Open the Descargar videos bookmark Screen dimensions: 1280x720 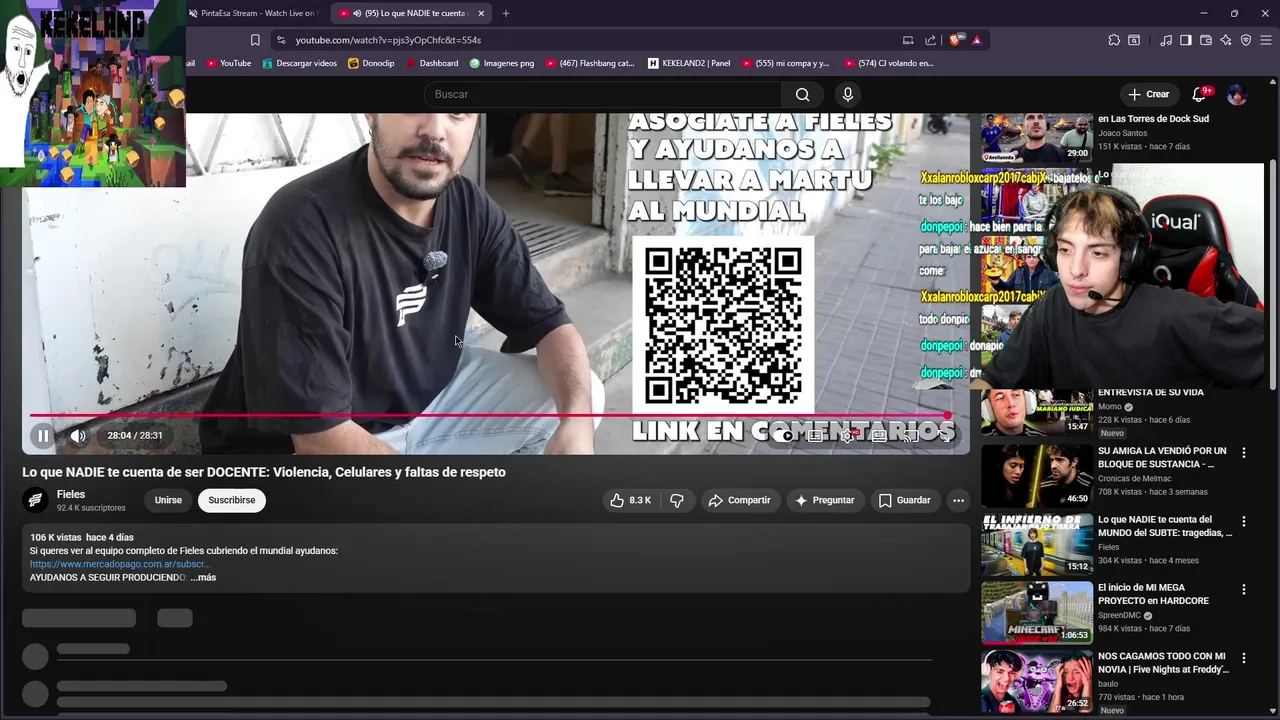click(299, 63)
